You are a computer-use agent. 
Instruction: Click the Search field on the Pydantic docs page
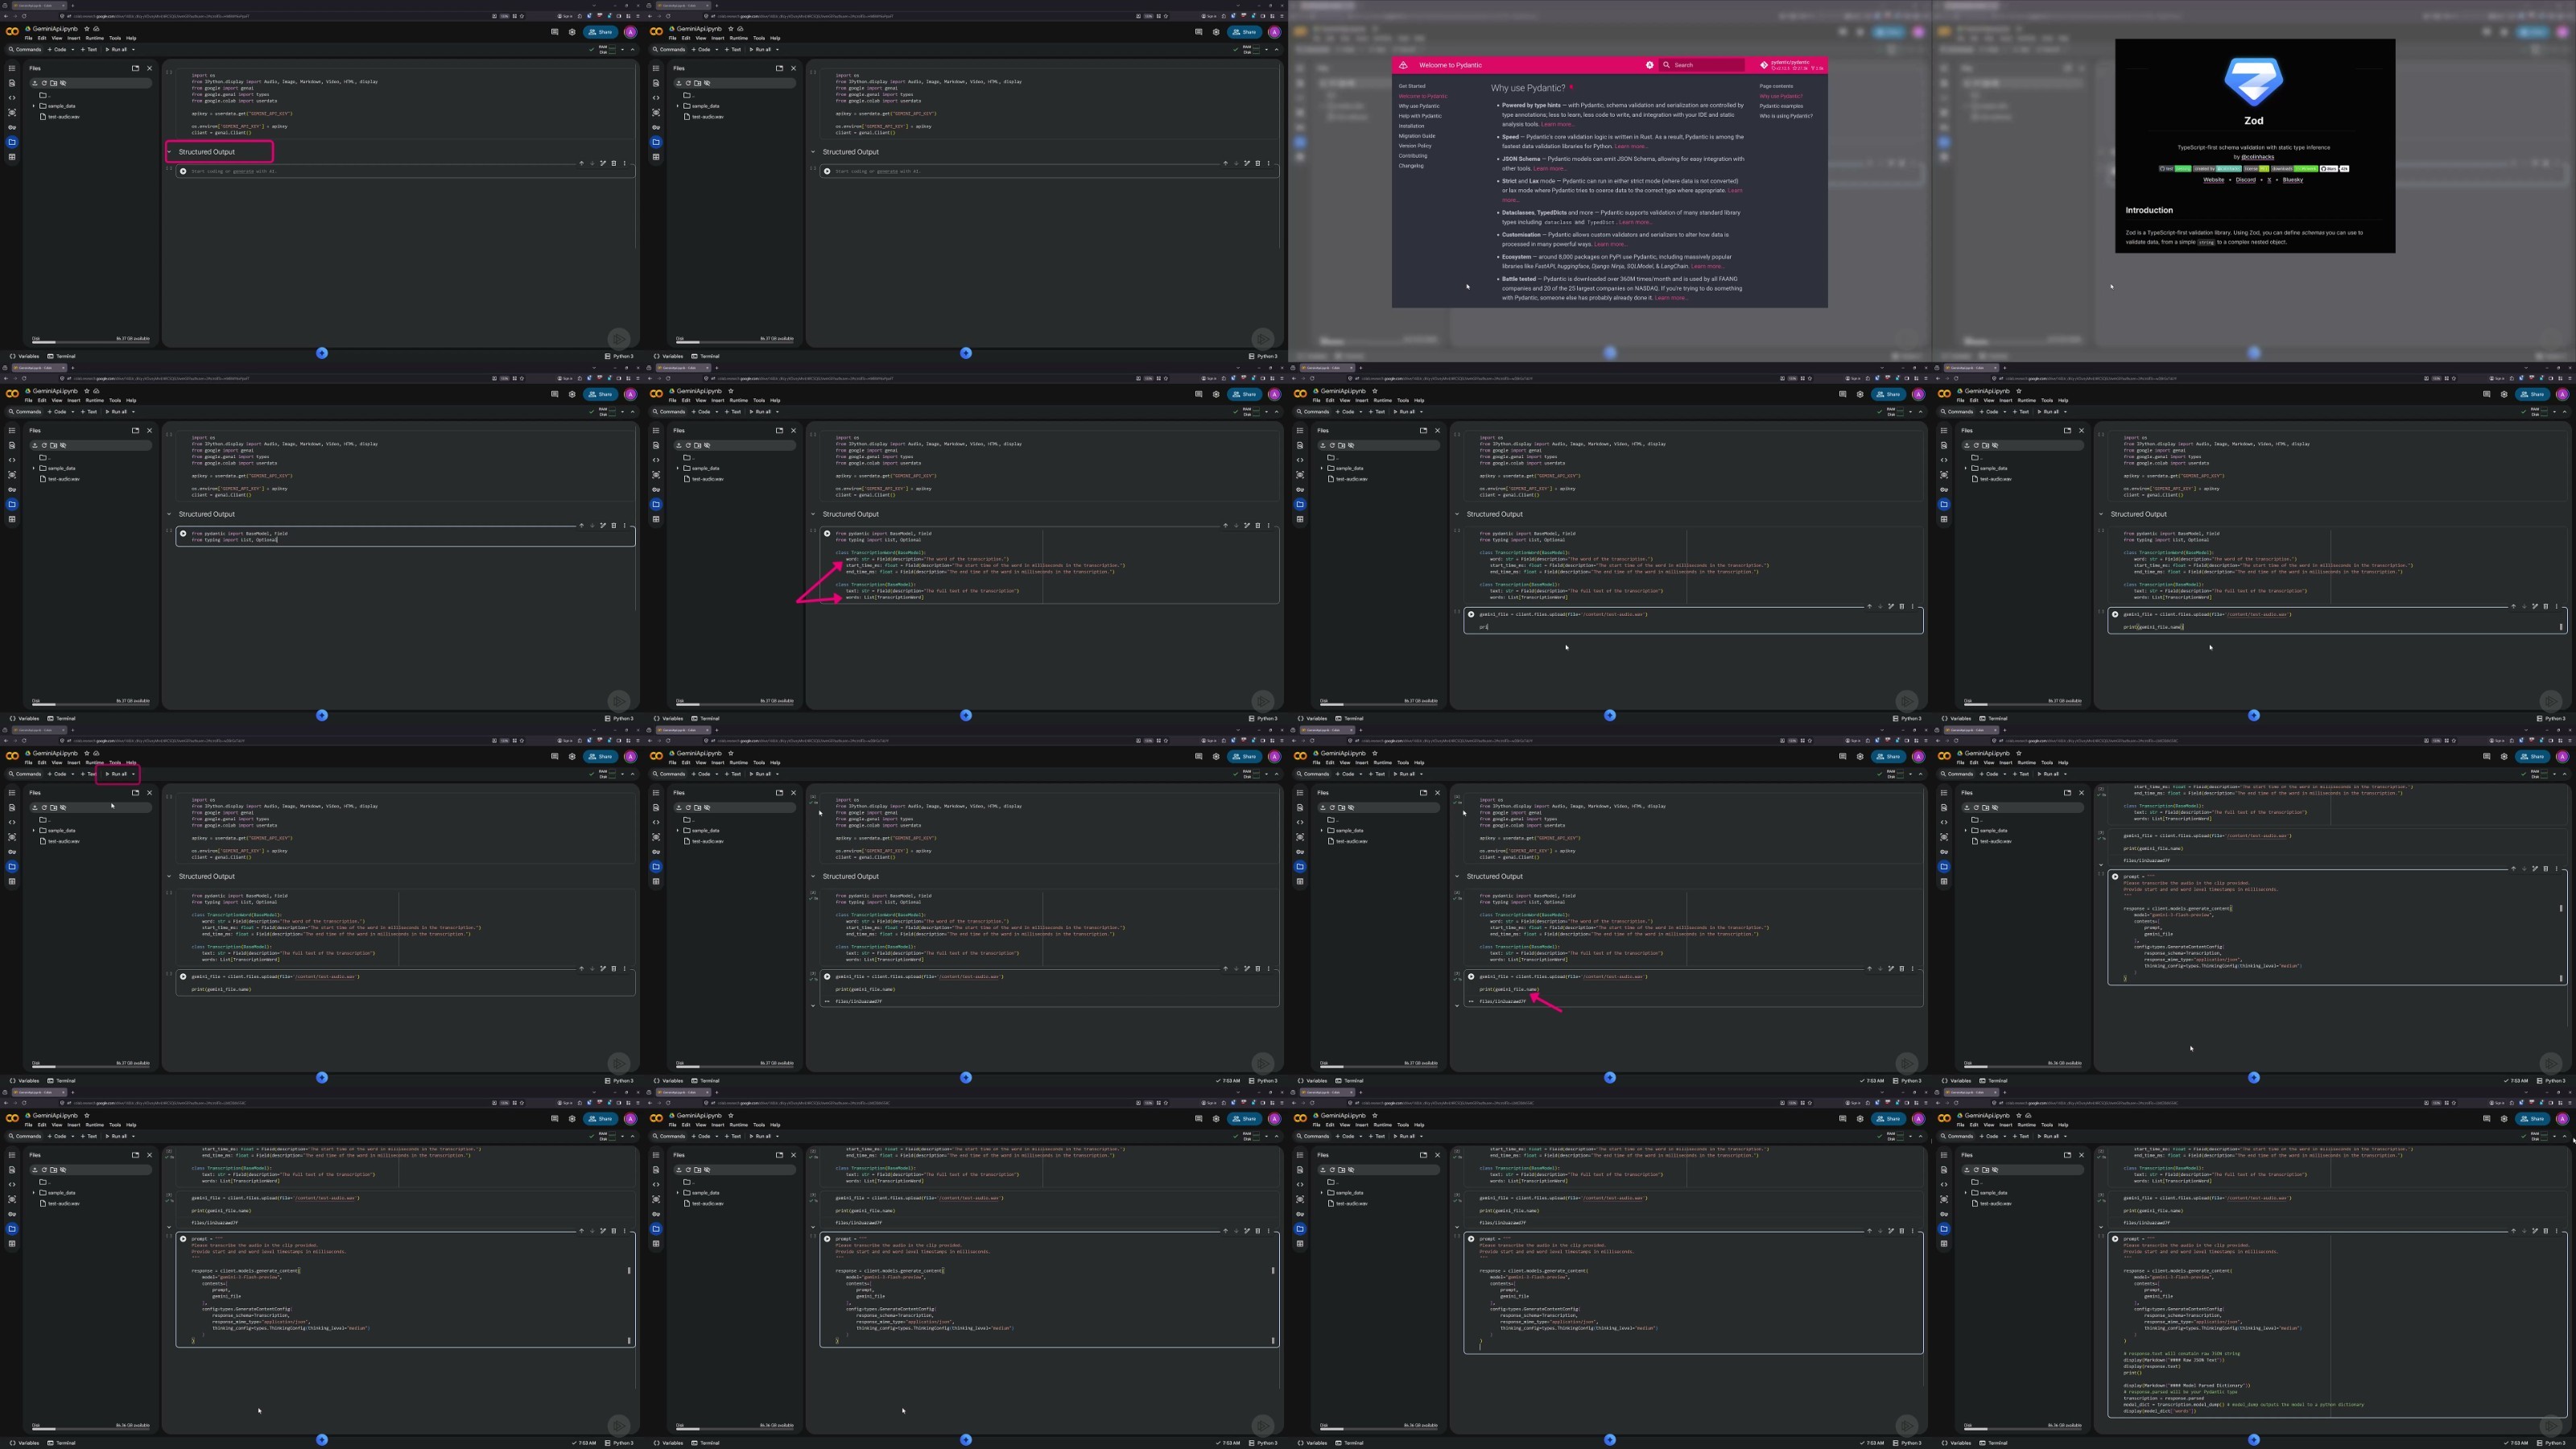click(x=1702, y=65)
